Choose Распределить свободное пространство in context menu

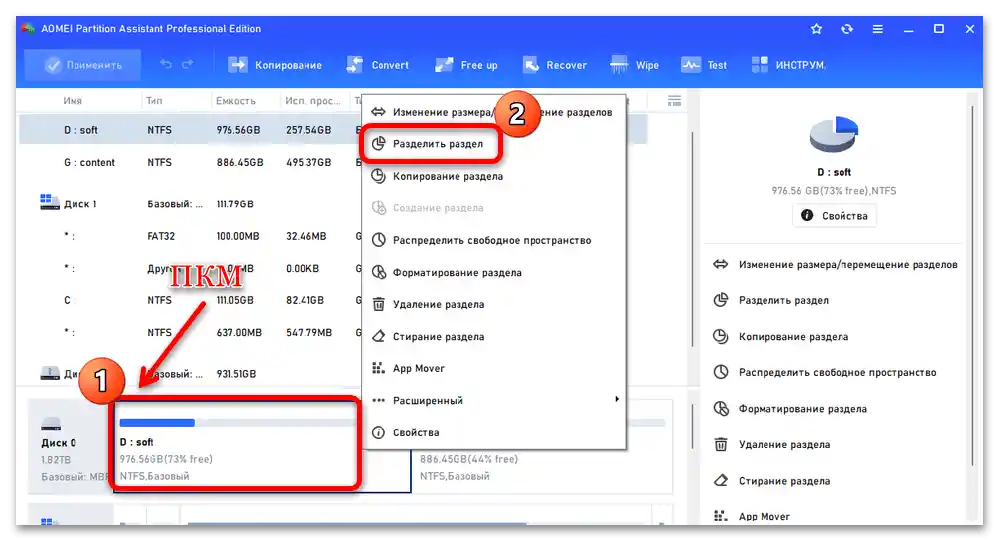[x=492, y=240]
